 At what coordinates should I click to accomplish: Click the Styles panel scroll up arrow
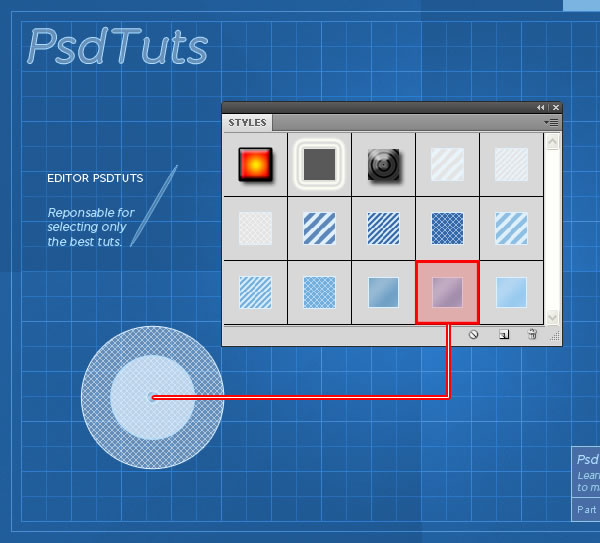click(x=552, y=142)
